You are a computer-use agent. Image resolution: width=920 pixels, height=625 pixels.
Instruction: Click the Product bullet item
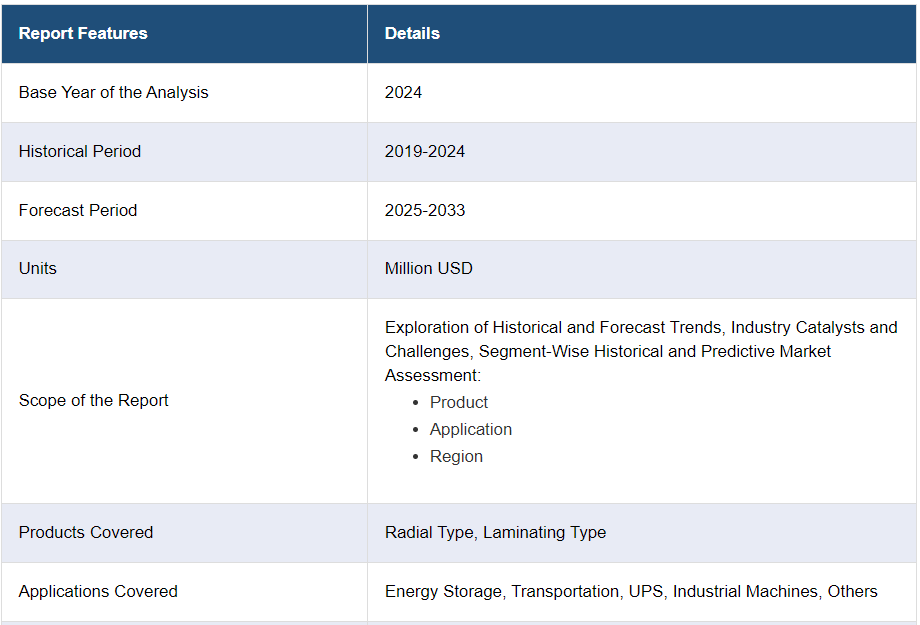[x=459, y=403]
